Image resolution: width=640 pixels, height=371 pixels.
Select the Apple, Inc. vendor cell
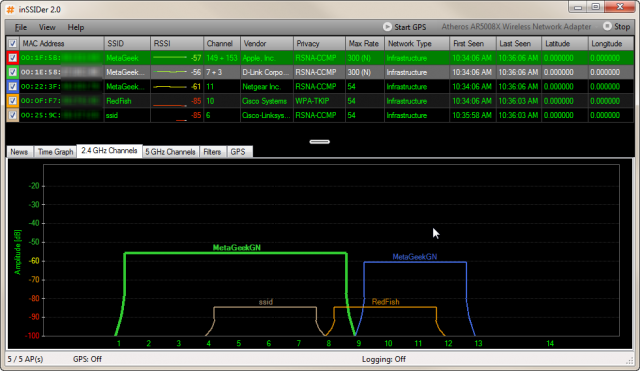click(x=267, y=58)
